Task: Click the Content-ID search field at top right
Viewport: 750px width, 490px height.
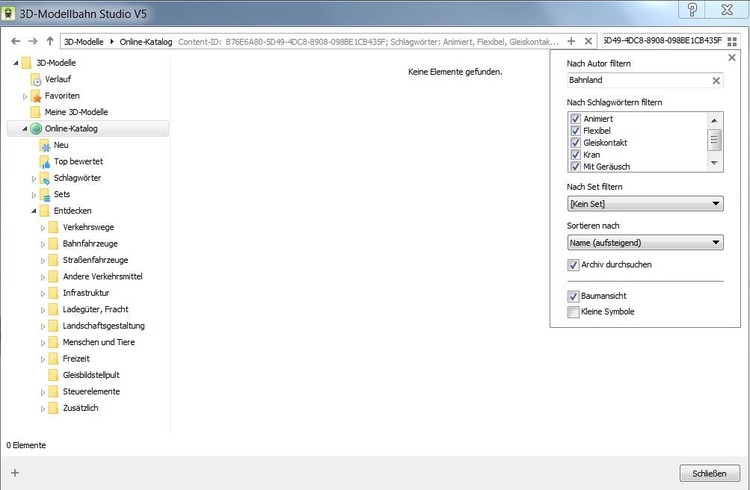Action: (662, 41)
